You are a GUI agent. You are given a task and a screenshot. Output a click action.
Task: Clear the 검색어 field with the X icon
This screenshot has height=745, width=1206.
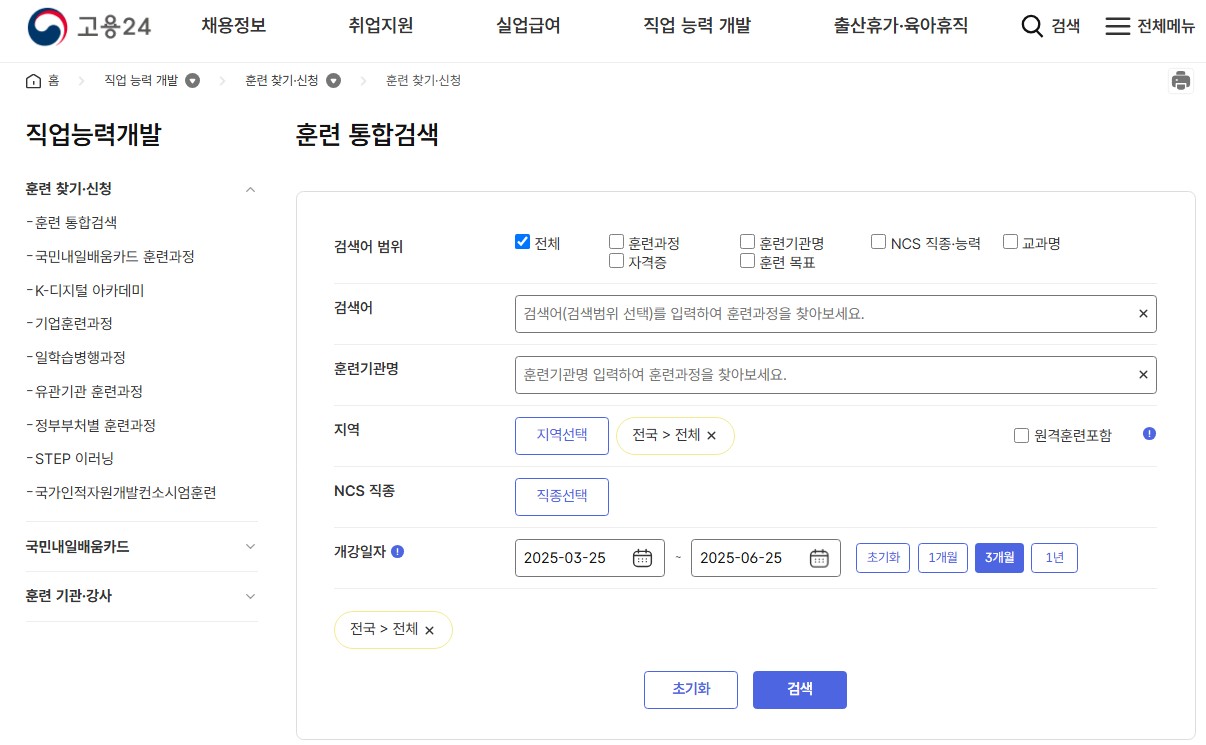pos(1142,313)
